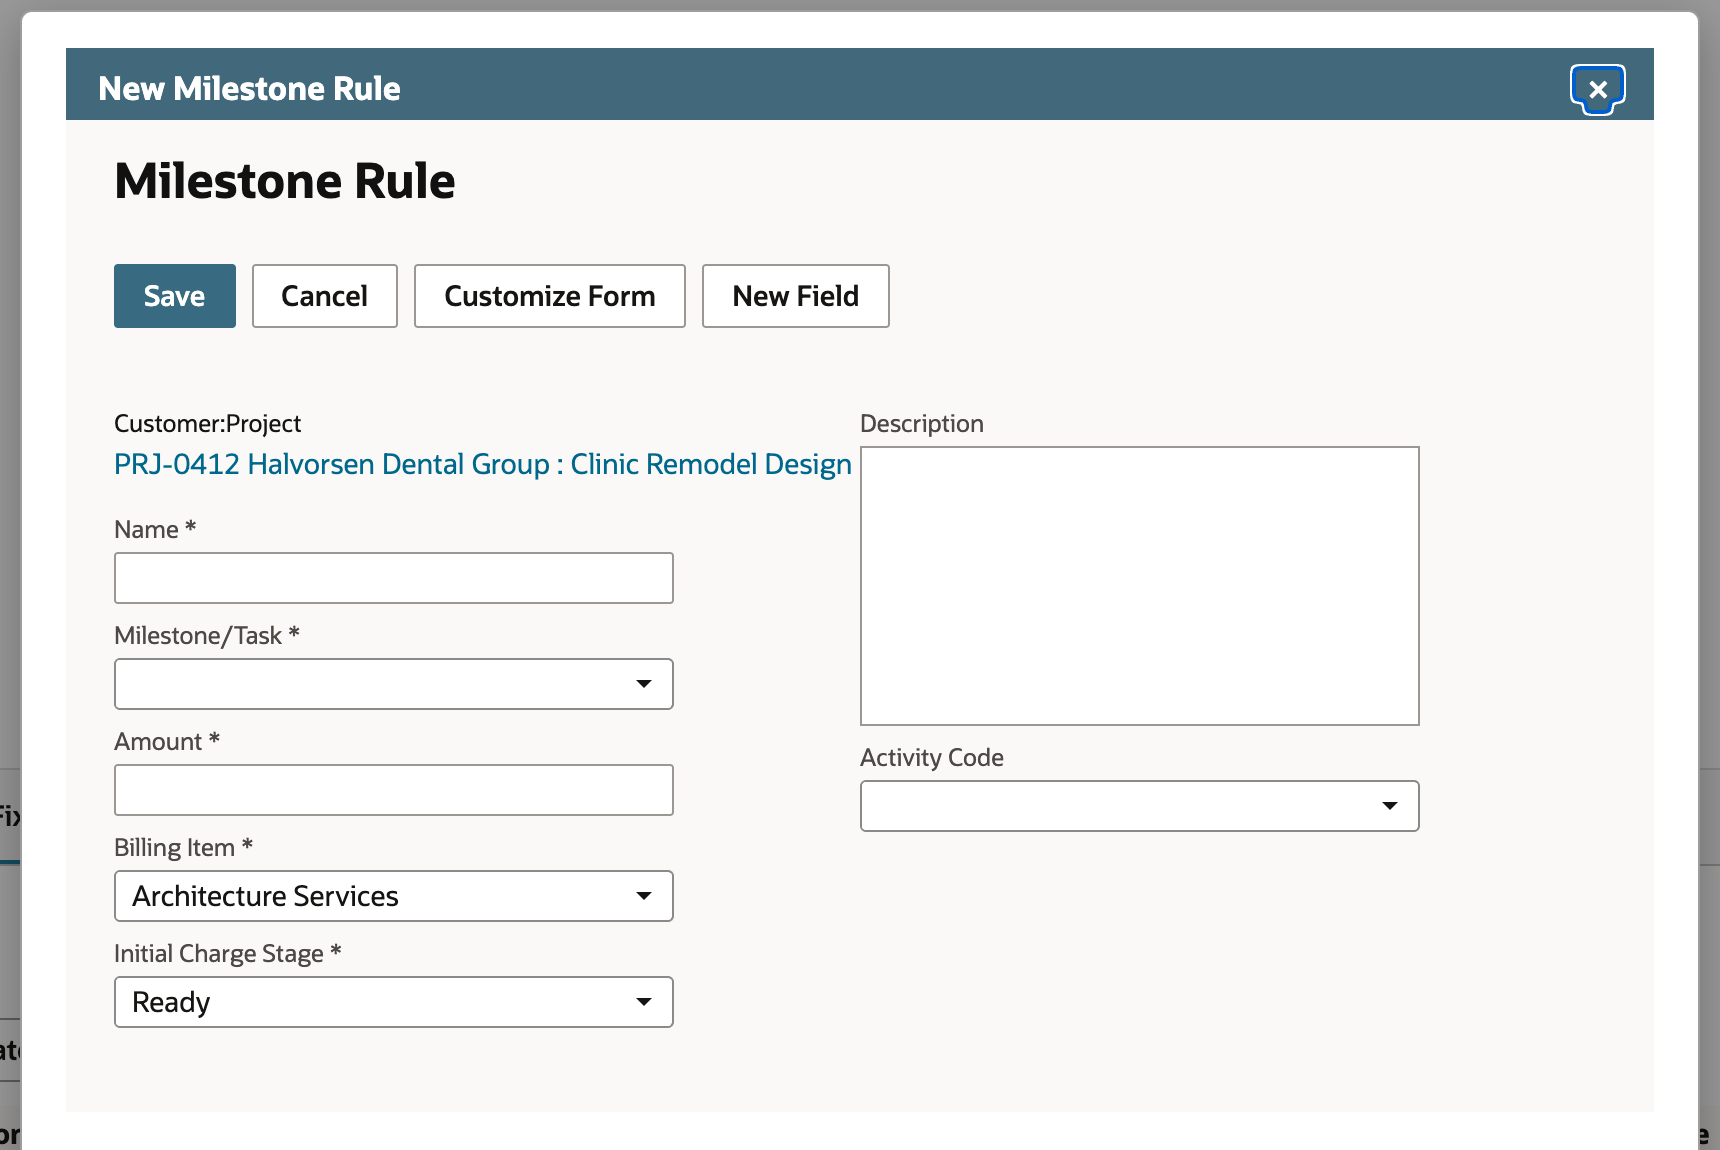This screenshot has width=1720, height=1150.
Task: Open Customize Form
Action: (x=550, y=296)
